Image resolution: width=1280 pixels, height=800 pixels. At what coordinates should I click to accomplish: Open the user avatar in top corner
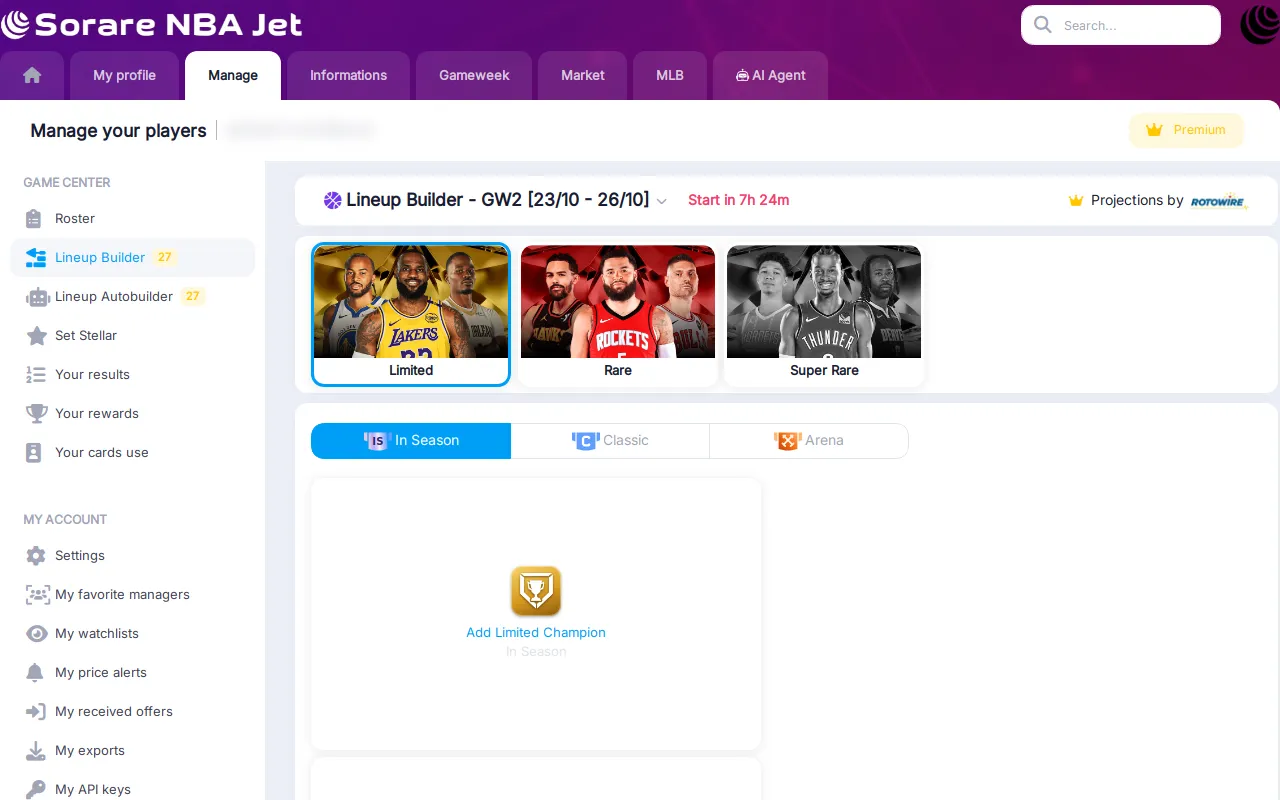[1259, 25]
